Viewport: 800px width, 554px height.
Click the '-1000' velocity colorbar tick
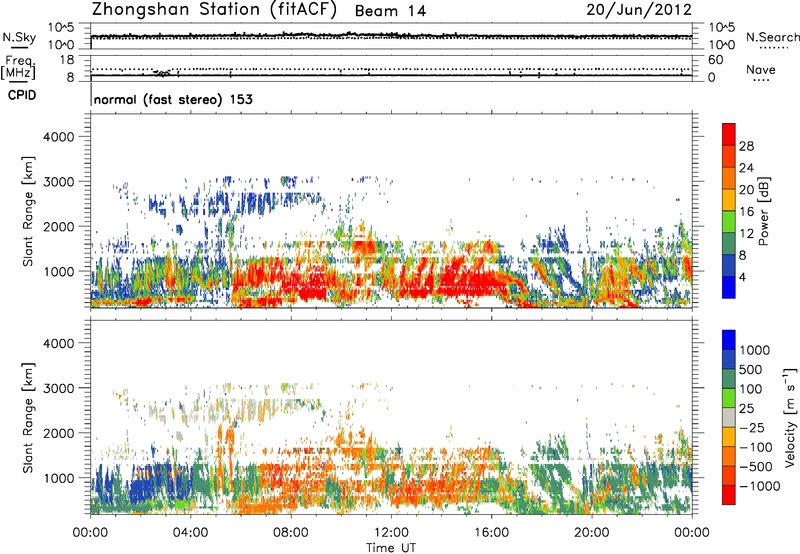[x=759, y=486]
